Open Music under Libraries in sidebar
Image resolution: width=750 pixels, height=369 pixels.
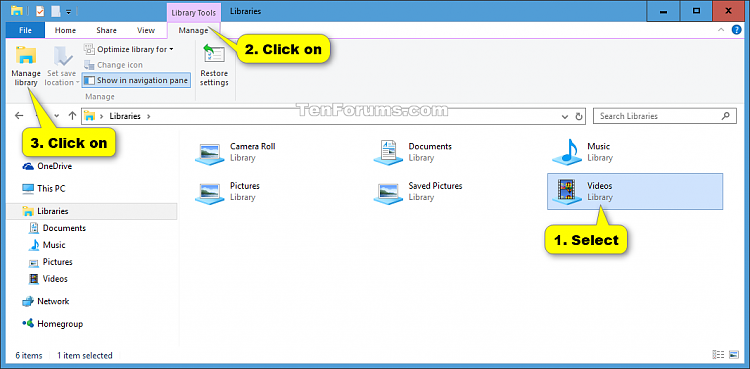point(47,245)
